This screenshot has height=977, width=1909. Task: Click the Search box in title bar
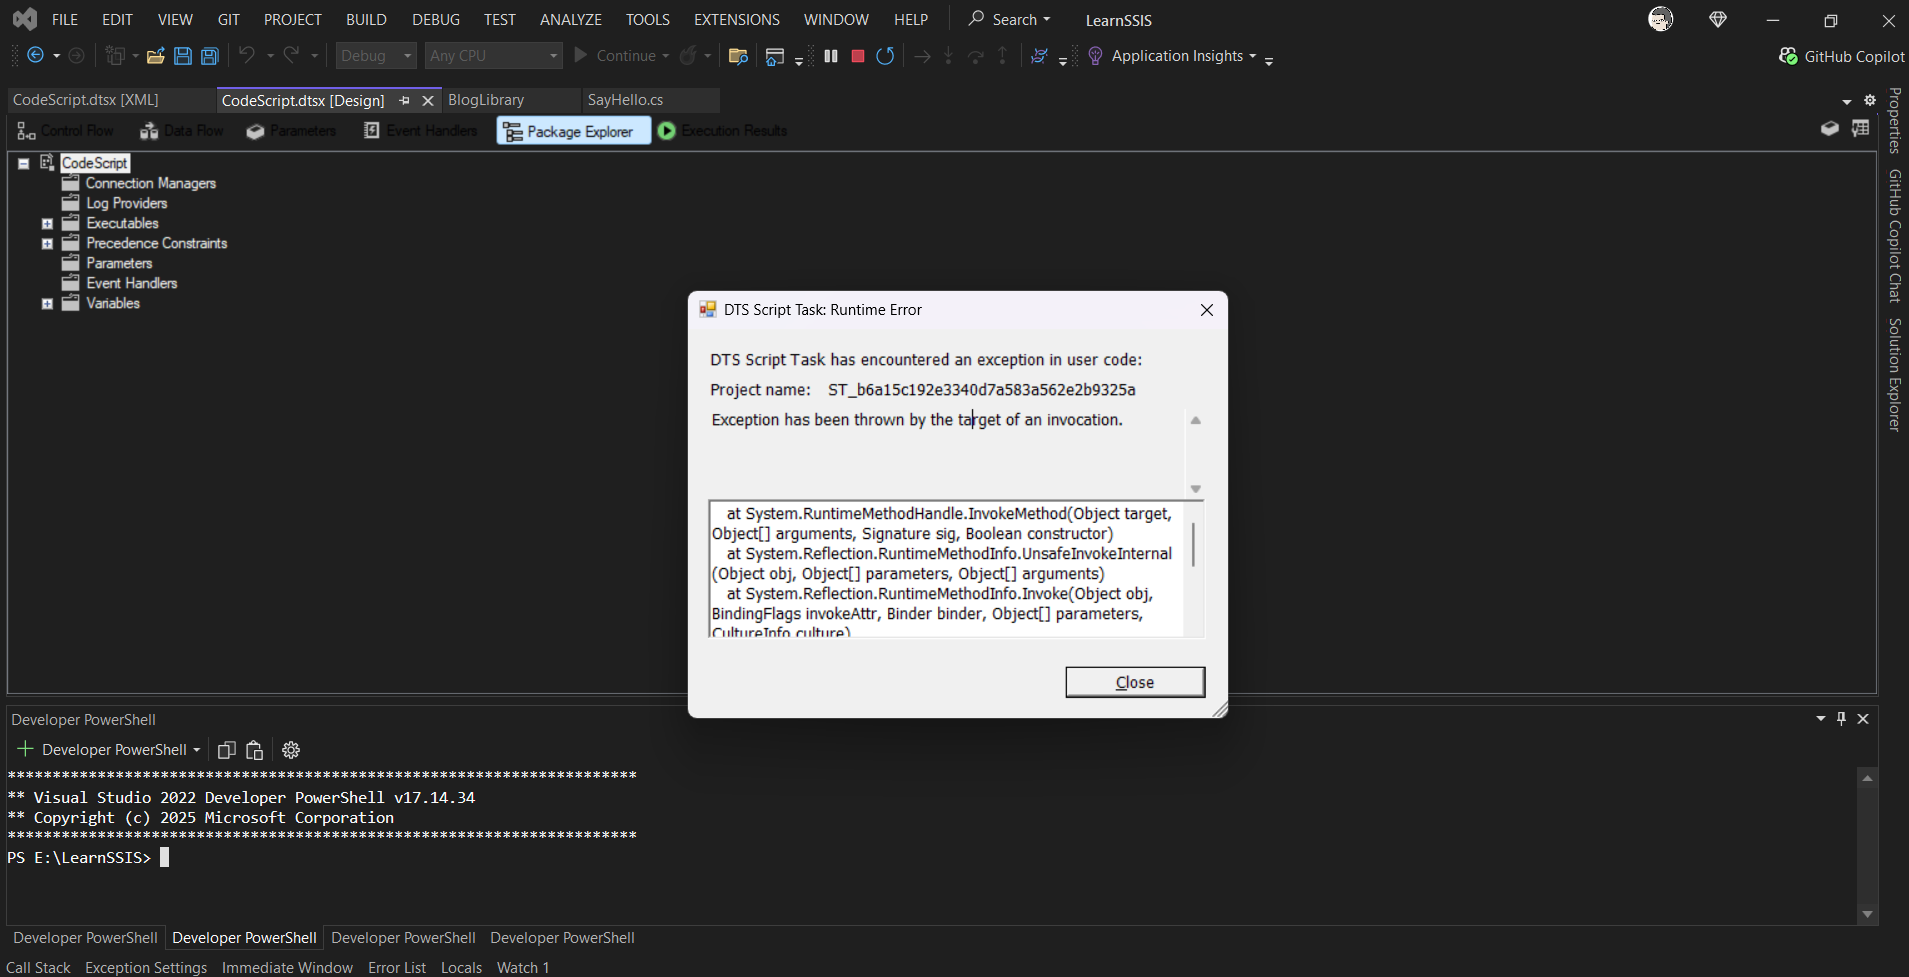pyautogui.click(x=1008, y=20)
